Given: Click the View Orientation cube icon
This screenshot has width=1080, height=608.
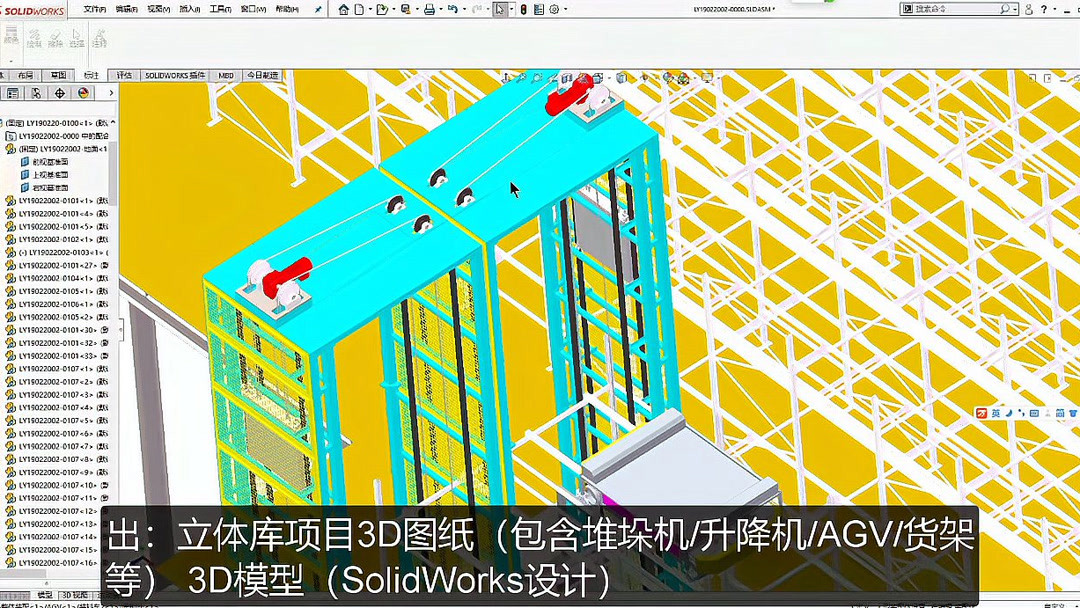Looking at the screenshot, I should point(598,78).
